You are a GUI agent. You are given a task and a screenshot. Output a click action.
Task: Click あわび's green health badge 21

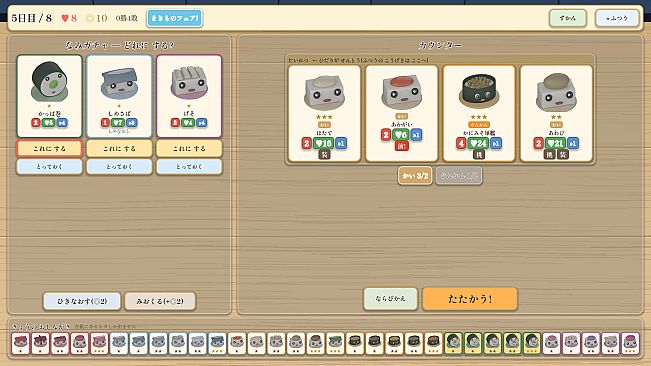coord(555,143)
